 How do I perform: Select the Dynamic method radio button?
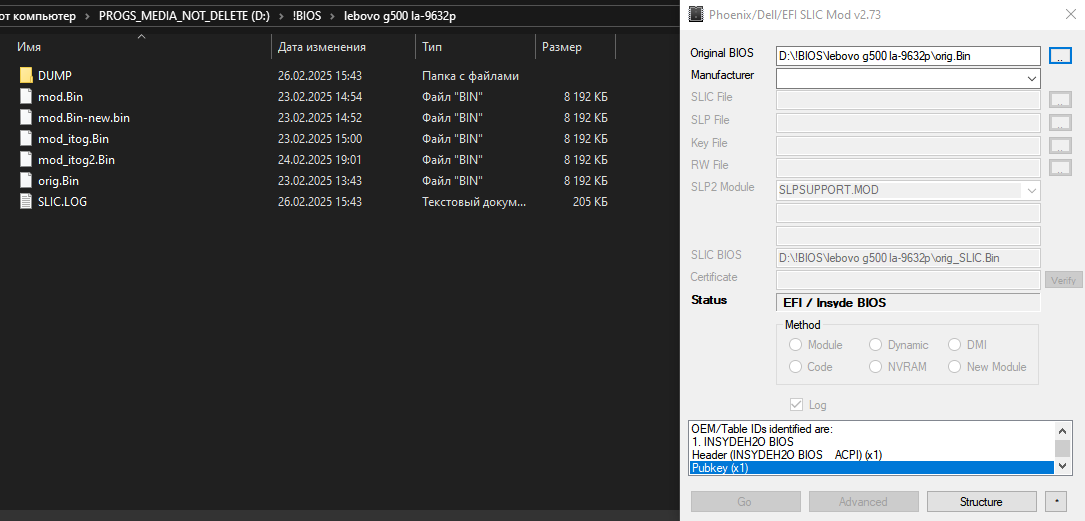(876, 345)
